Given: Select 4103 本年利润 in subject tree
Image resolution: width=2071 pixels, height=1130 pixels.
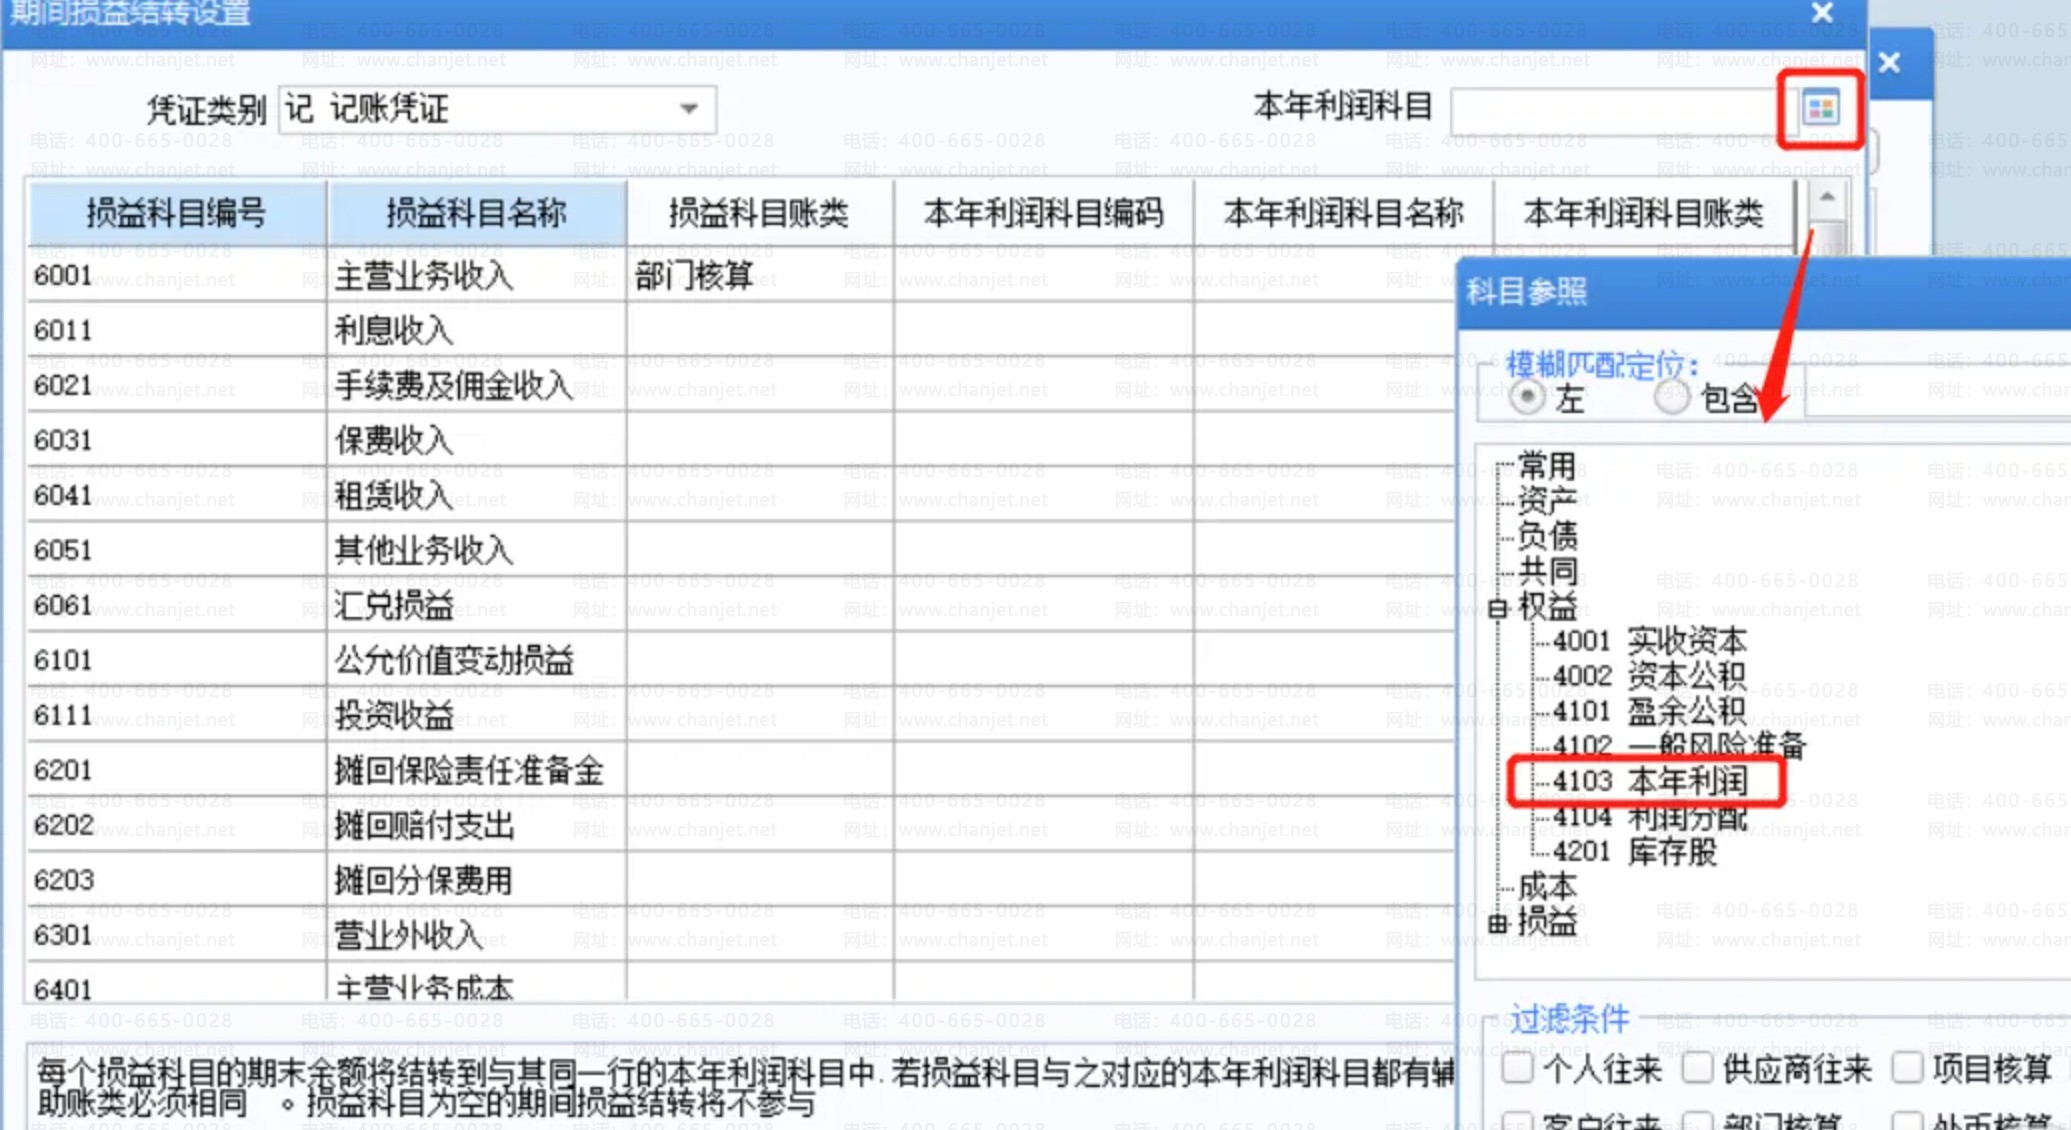Looking at the screenshot, I should click(1650, 781).
